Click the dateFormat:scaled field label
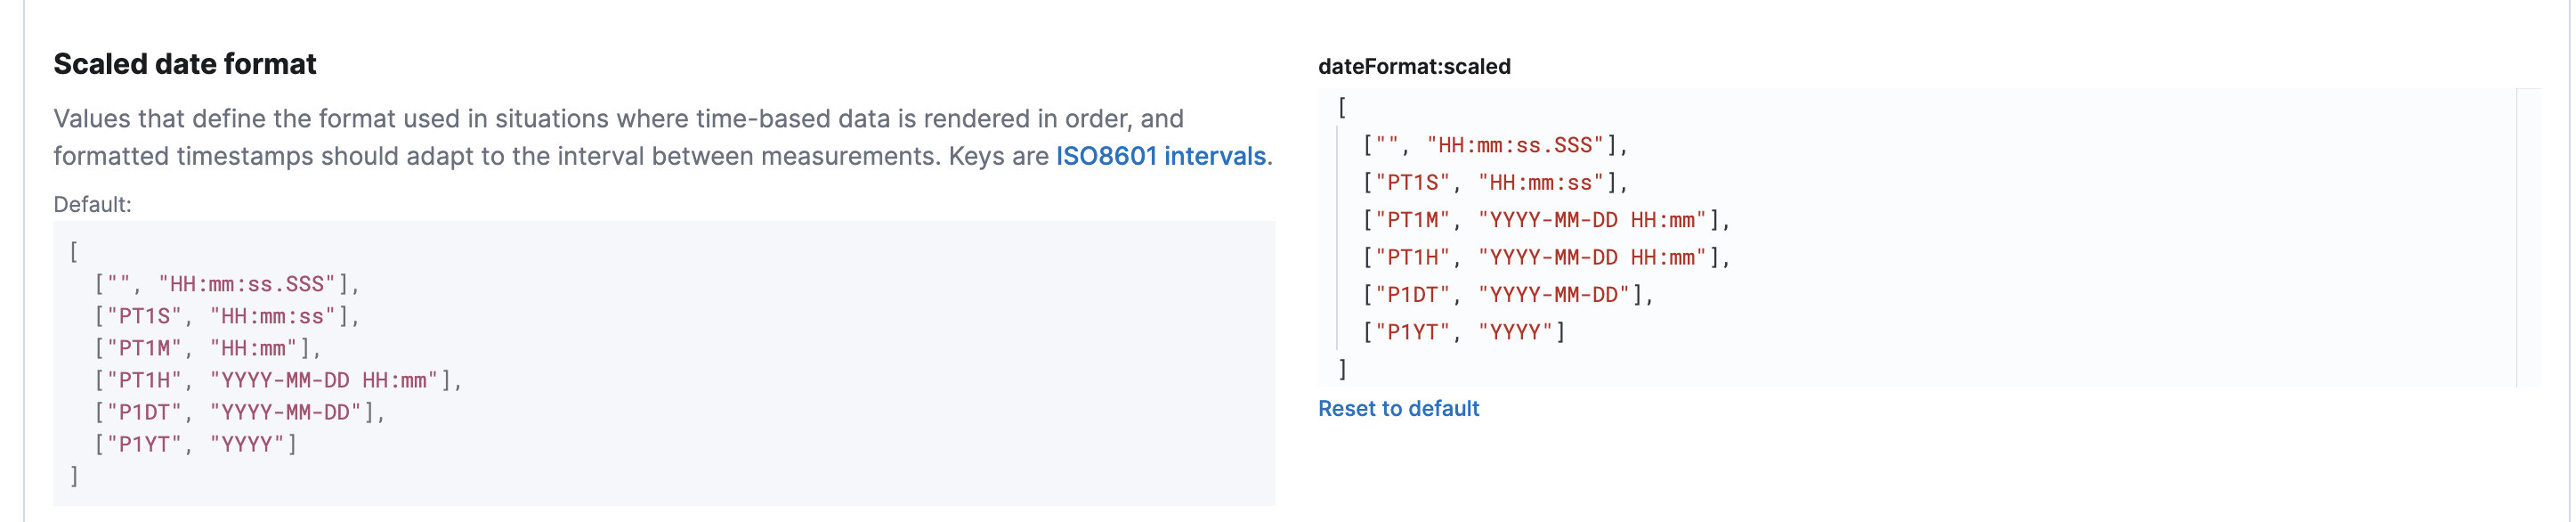 coord(1413,67)
